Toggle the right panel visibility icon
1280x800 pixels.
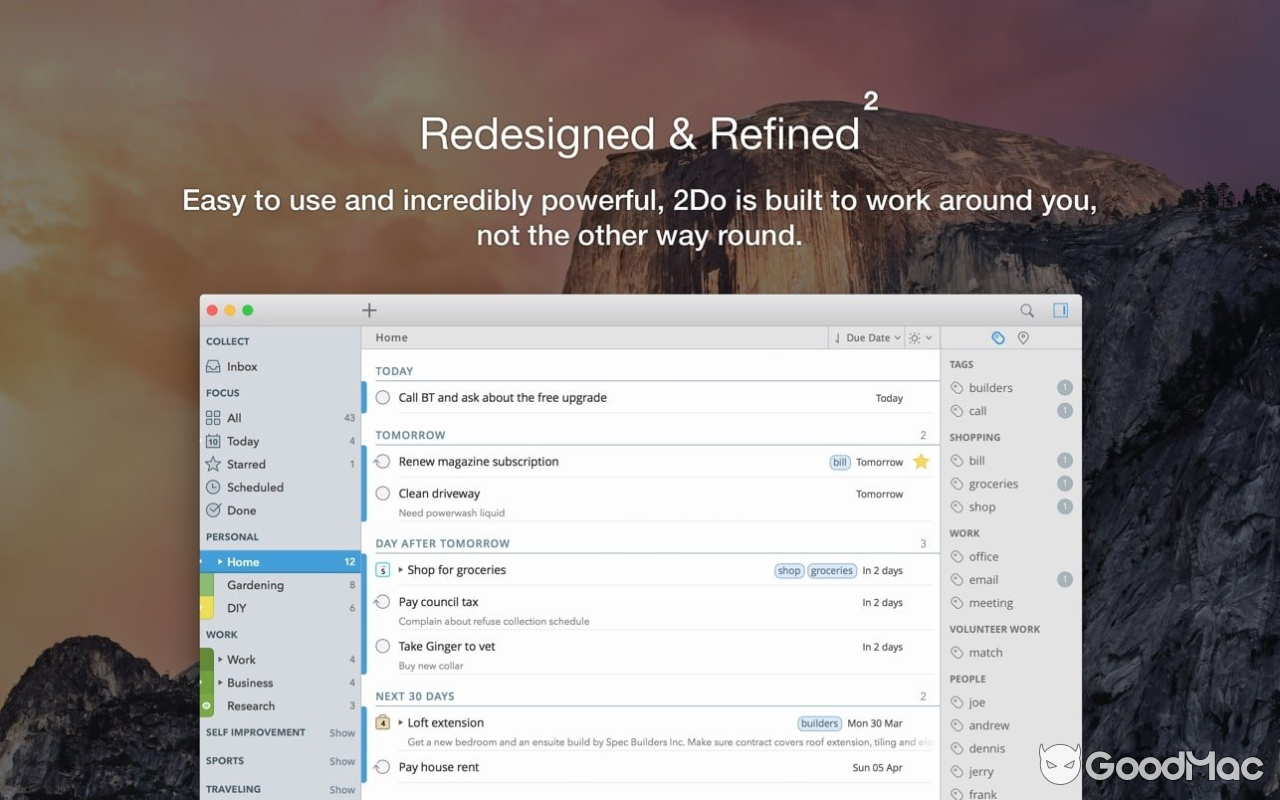click(1060, 310)
